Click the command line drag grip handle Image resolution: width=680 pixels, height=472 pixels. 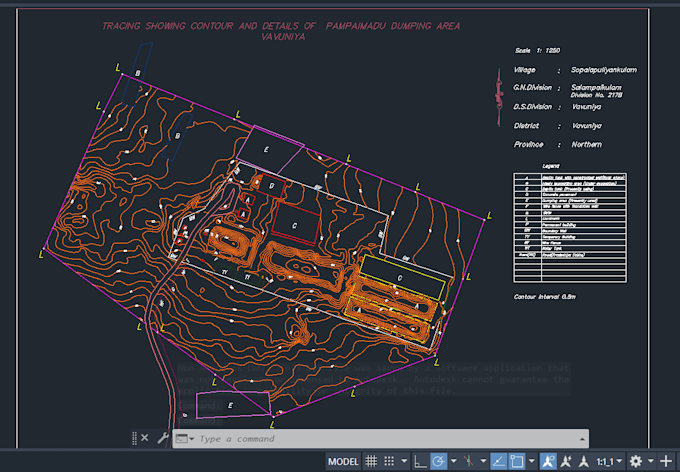click(x=134, y=438)
